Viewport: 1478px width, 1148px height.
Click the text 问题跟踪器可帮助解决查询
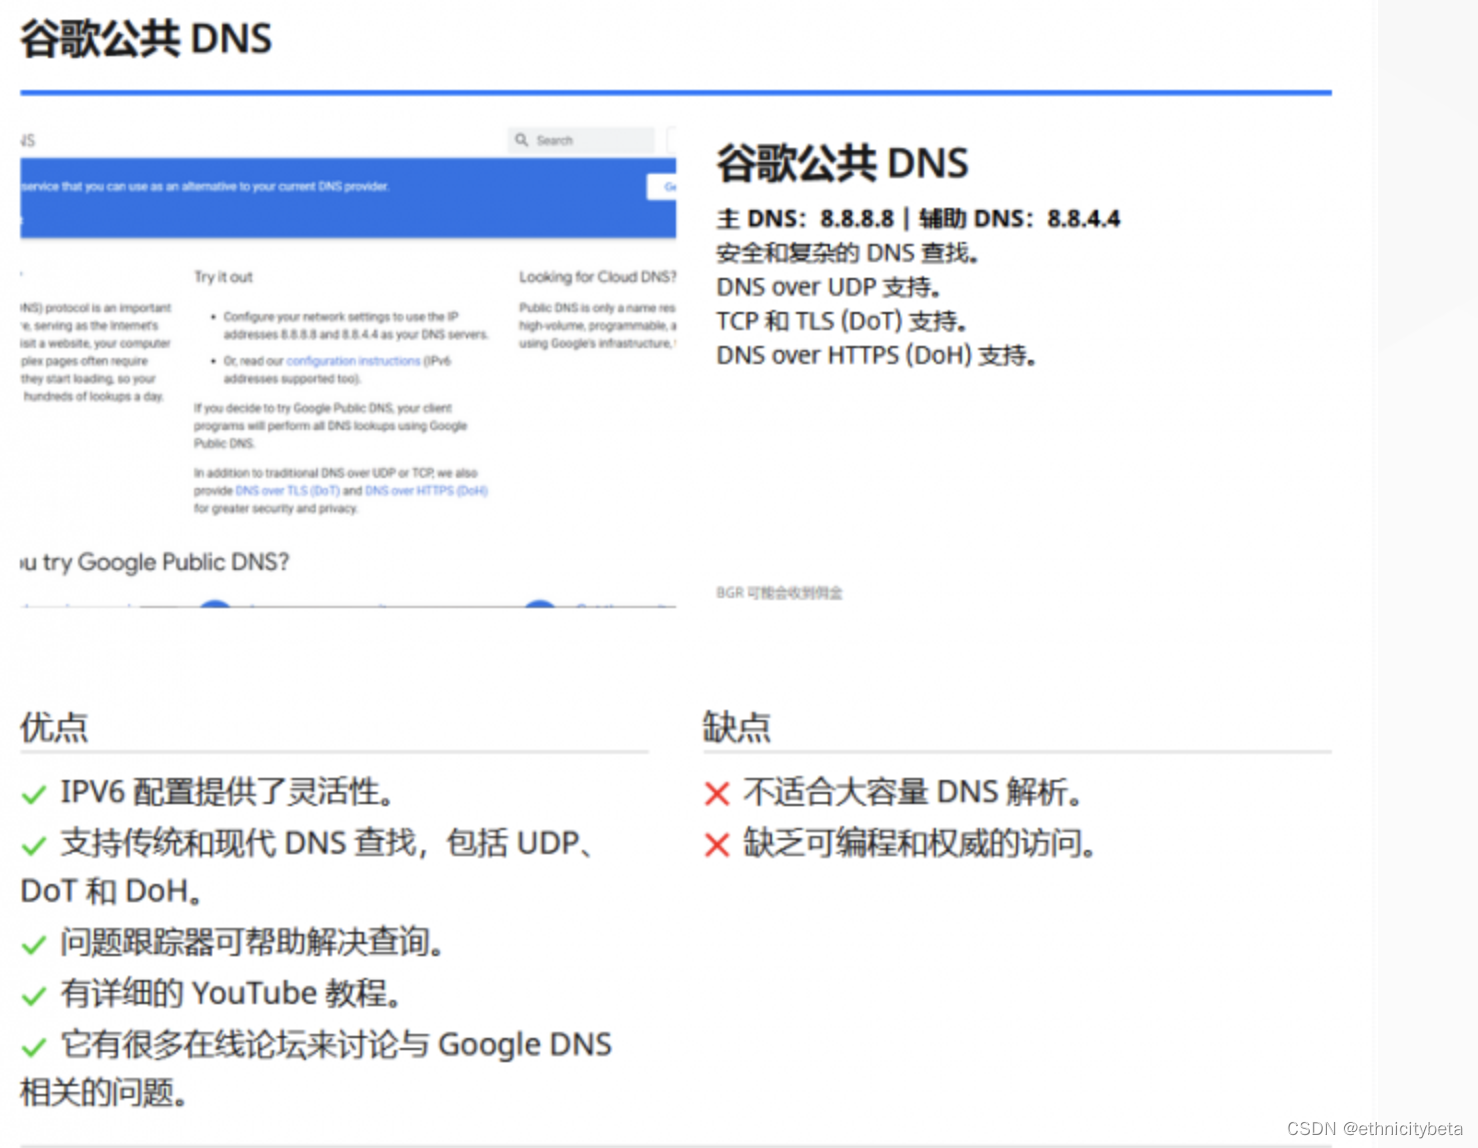[252, 942]
